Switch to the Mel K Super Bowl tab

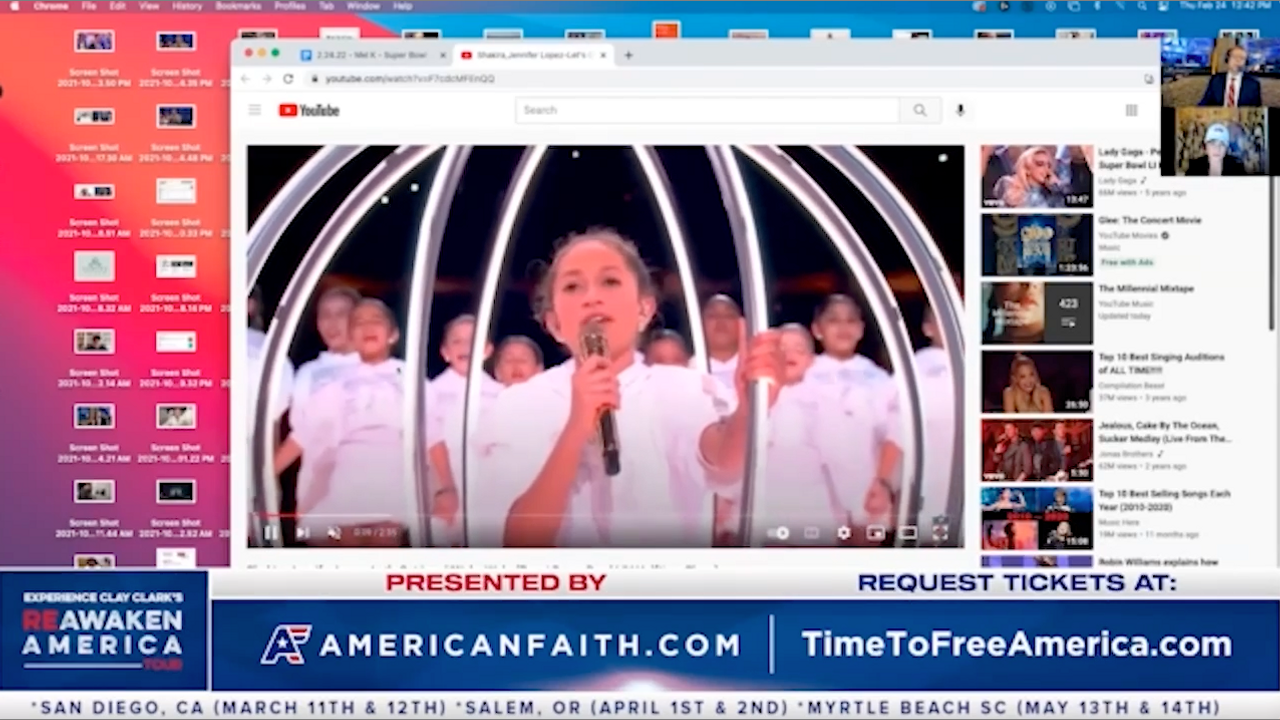[x=372, y=55]
